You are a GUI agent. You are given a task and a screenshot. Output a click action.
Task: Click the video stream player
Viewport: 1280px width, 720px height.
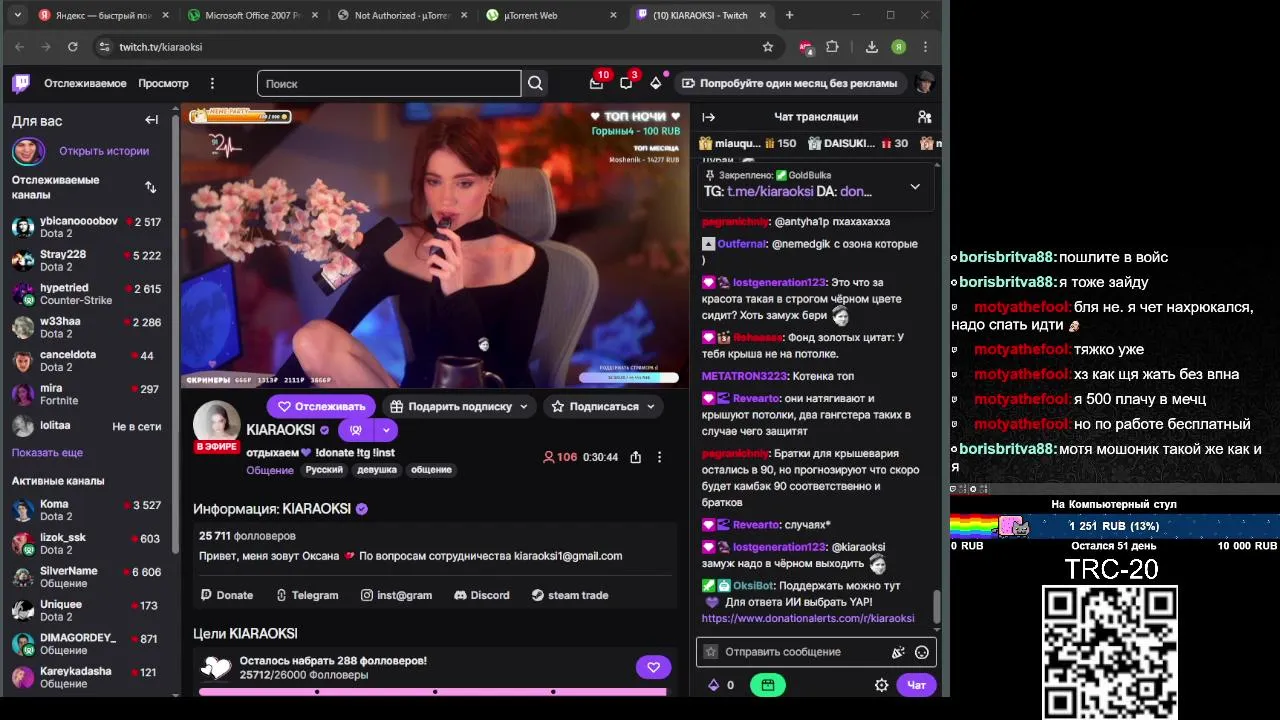[x=435, y=245]
